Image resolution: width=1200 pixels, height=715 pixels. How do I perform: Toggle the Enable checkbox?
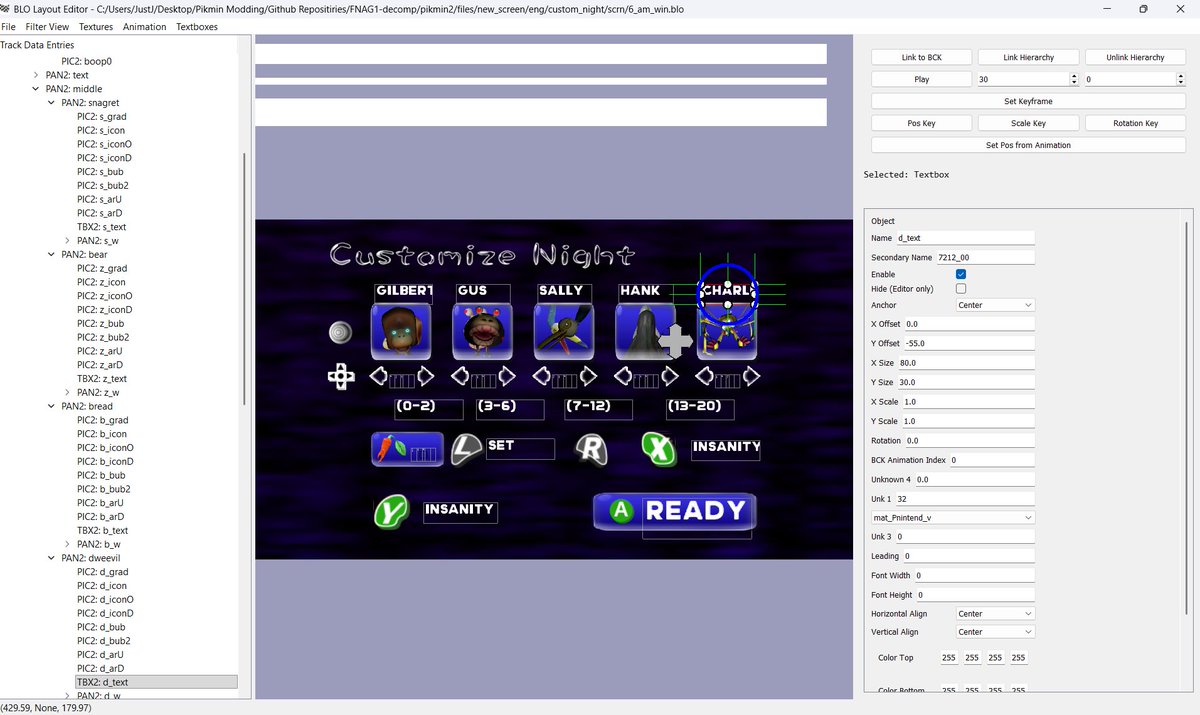coord(961,274)
